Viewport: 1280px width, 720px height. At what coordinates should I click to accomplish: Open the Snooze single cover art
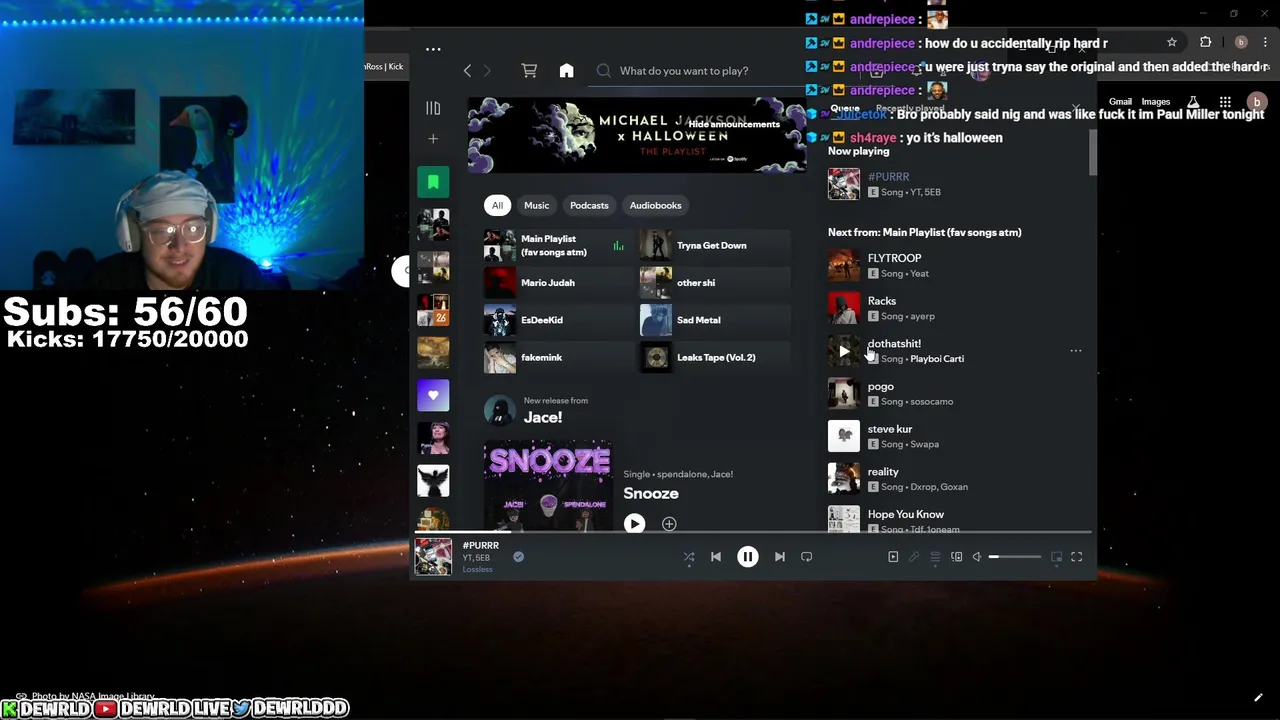tap(548, 485)
